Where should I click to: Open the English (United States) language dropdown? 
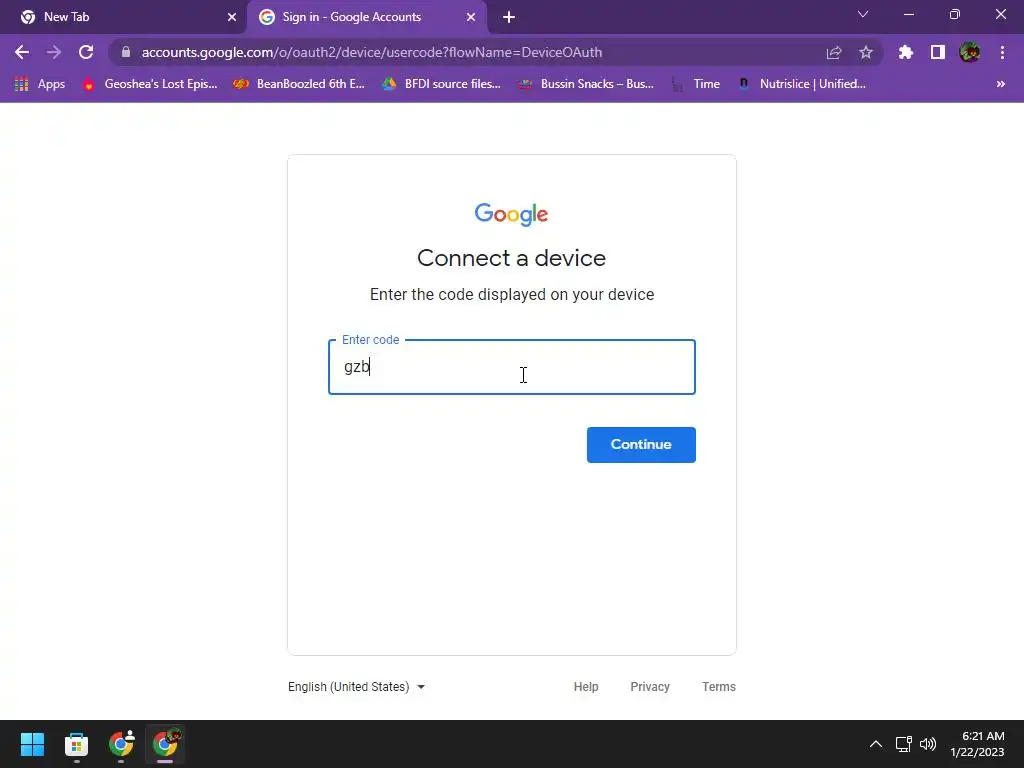(x=357, y=687)
